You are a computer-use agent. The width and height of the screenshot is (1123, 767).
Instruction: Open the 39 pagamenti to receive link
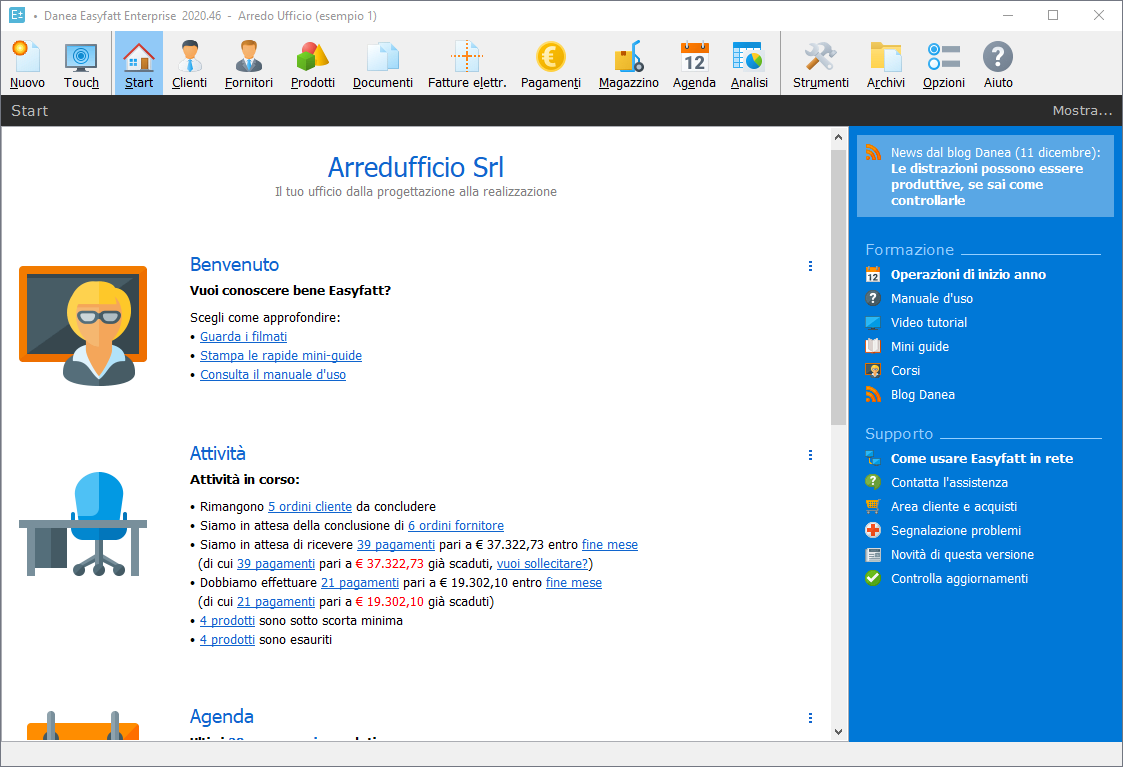coord(396,544)
